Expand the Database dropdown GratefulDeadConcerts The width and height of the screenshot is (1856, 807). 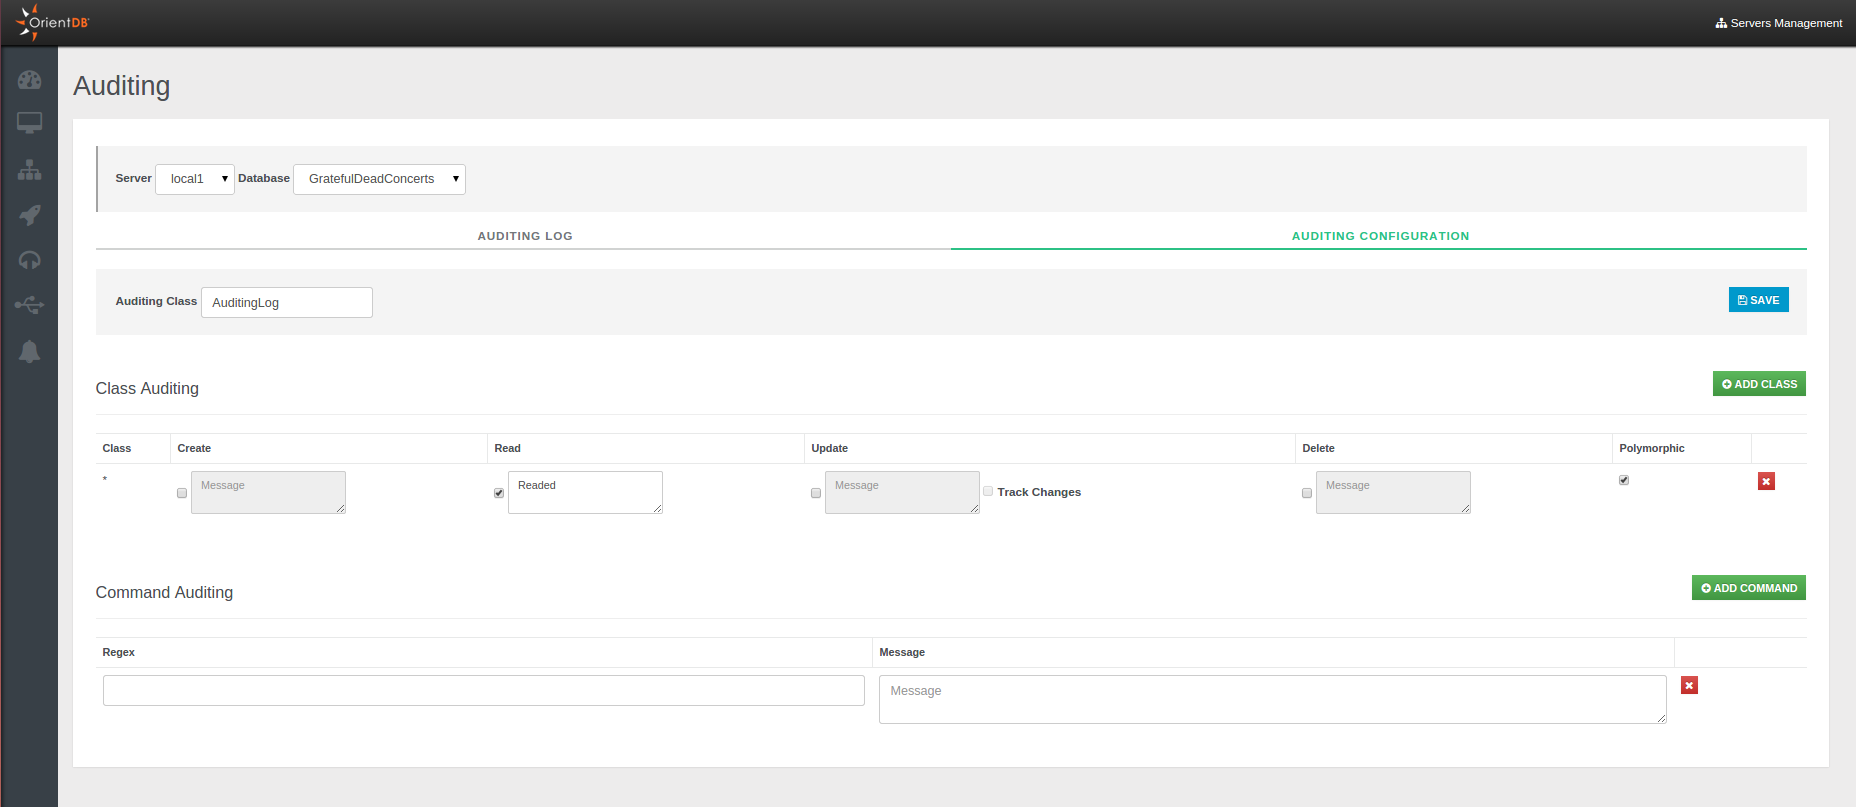tap(379, 179)
